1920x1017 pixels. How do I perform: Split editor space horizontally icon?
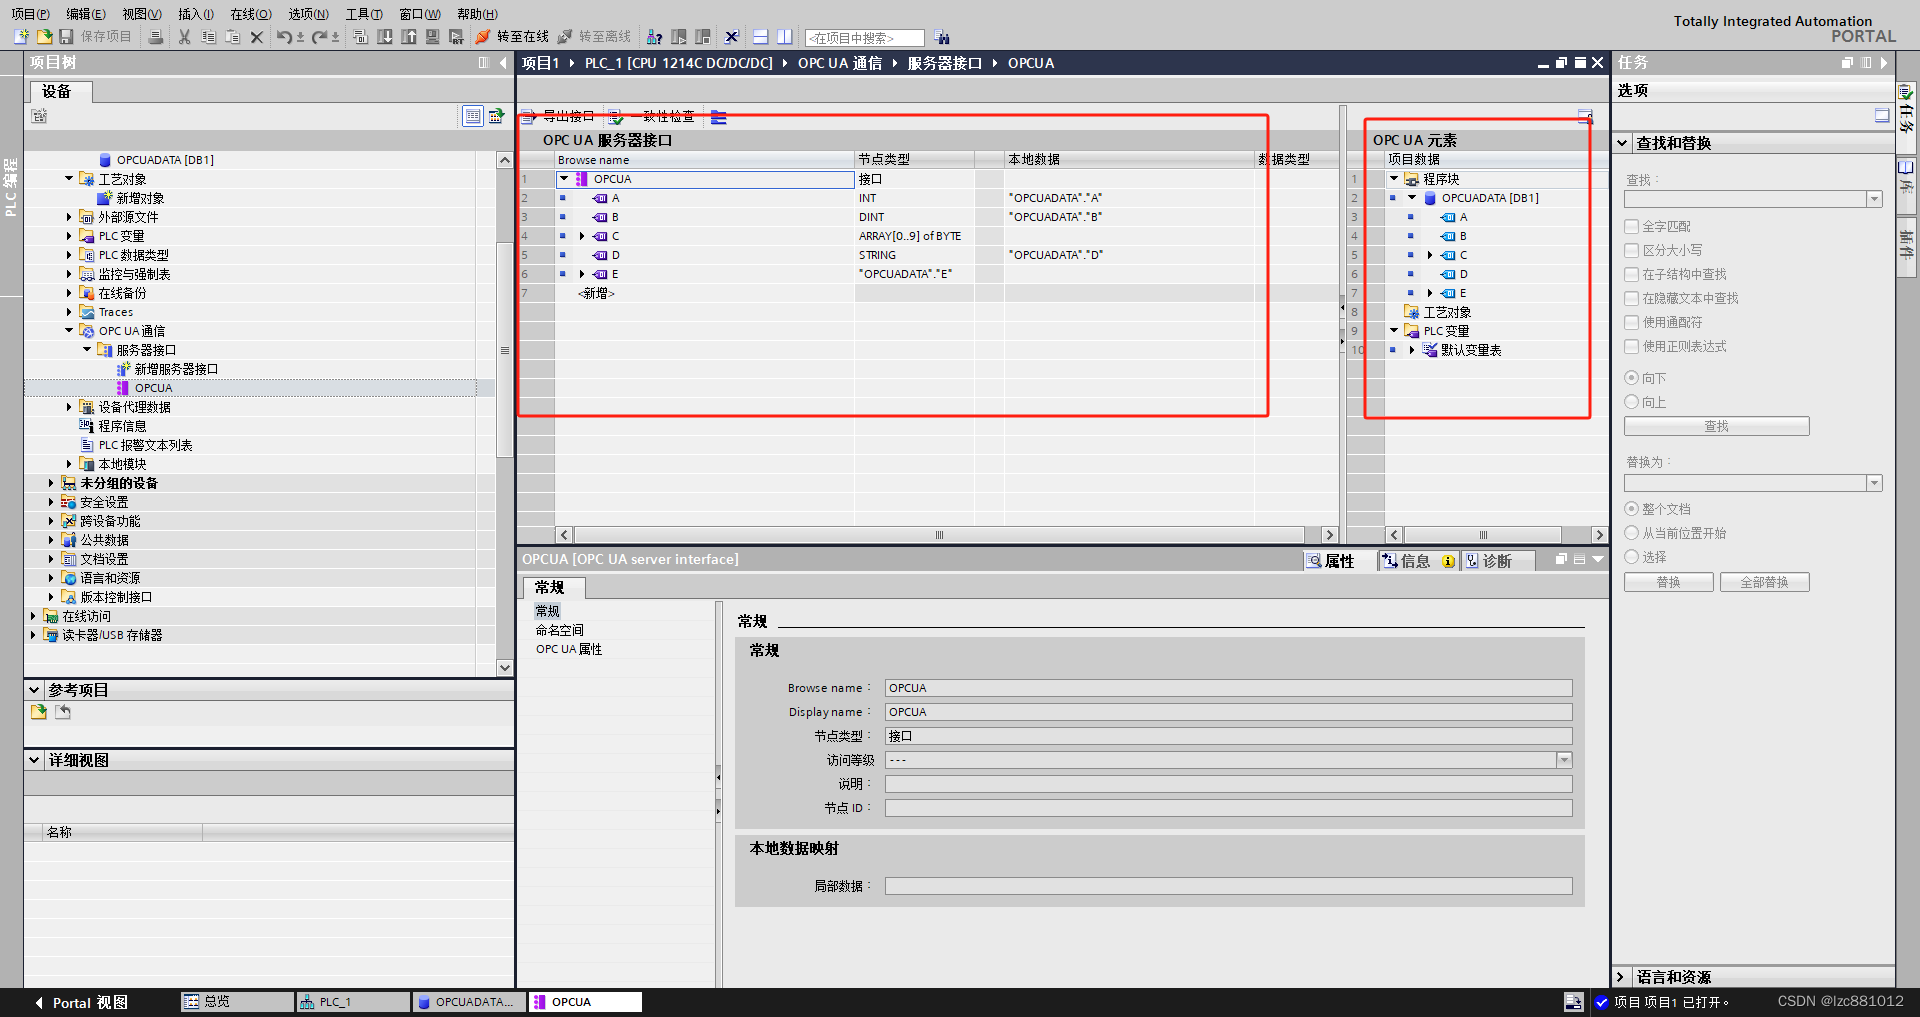[x=761, y=37]
